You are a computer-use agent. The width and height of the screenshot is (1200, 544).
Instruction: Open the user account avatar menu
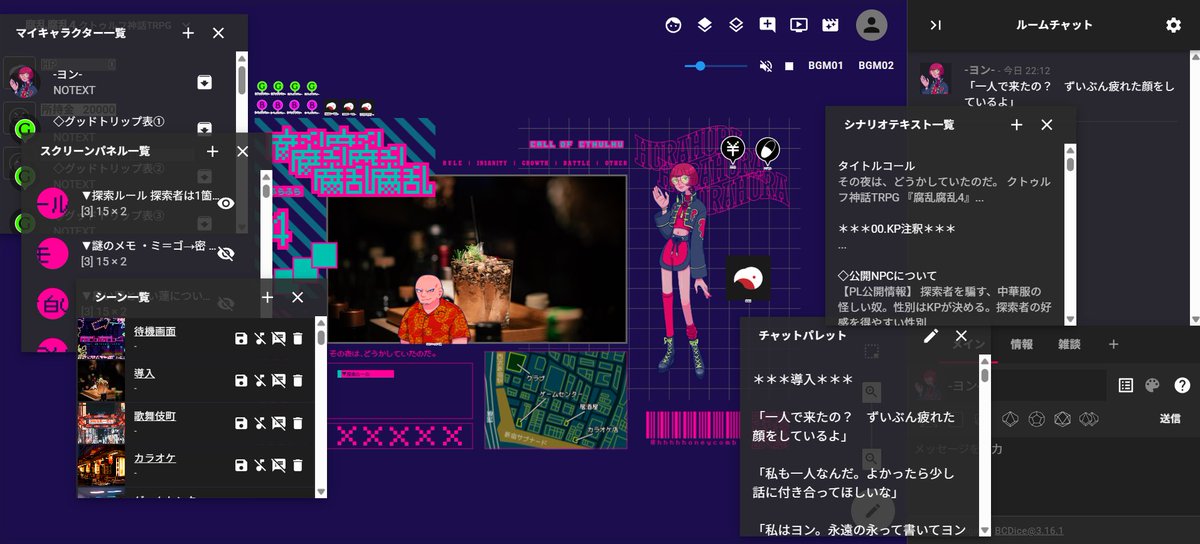872,26
